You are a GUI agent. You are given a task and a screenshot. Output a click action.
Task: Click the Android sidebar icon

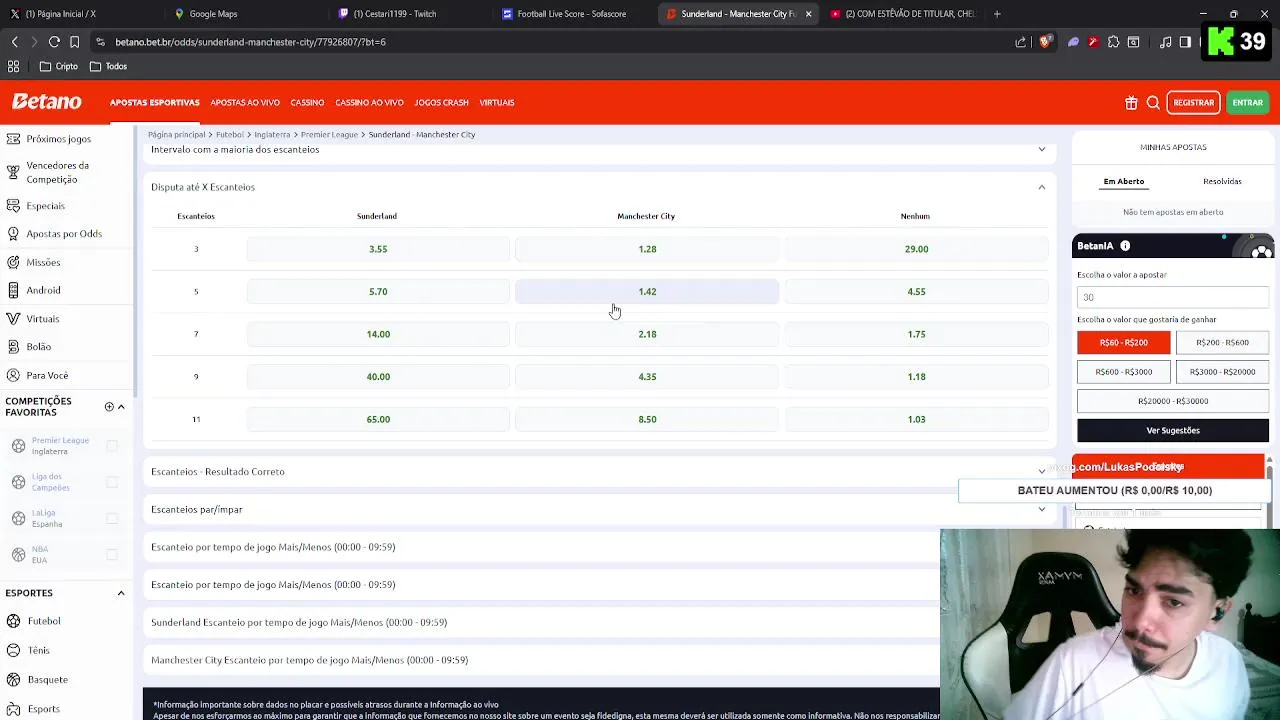point(13,290)
